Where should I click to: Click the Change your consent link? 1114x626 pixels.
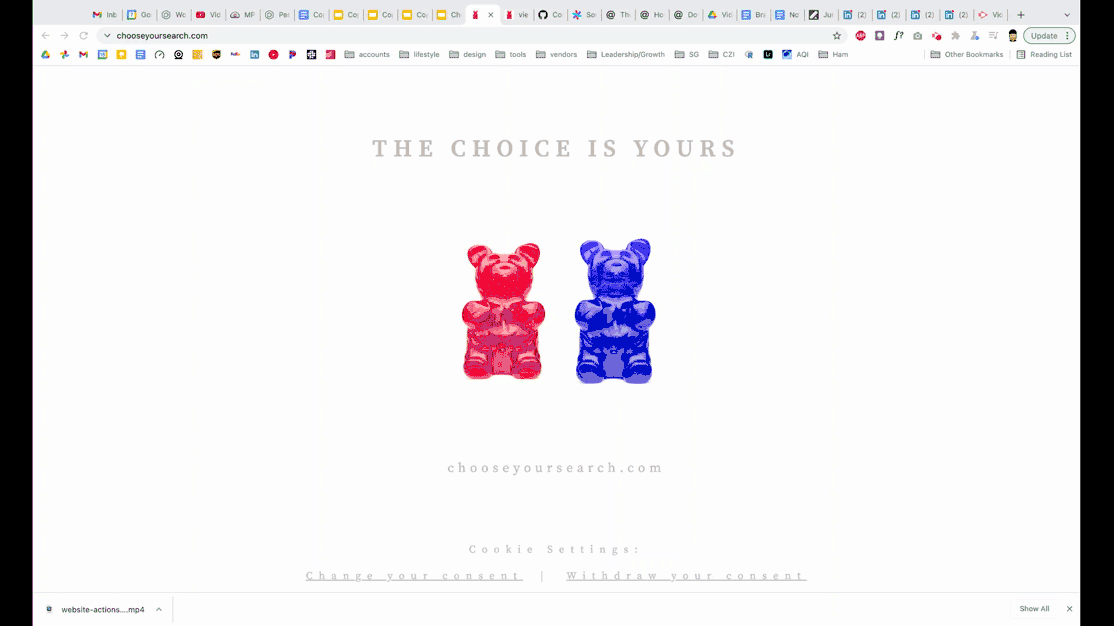click(414, 576)
